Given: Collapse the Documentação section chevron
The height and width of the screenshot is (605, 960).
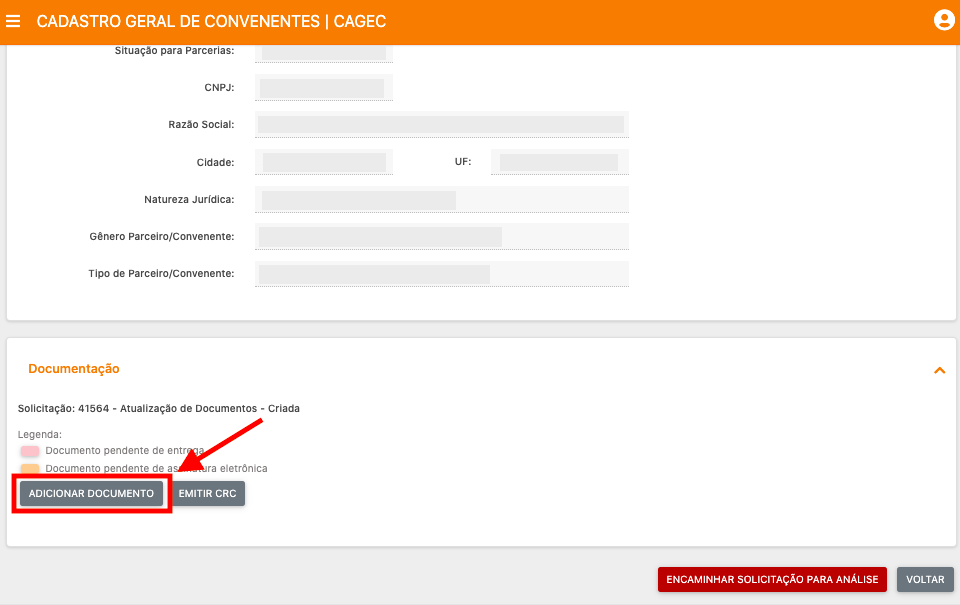Looking at the screenshot, I should click(x=939, y=370).
